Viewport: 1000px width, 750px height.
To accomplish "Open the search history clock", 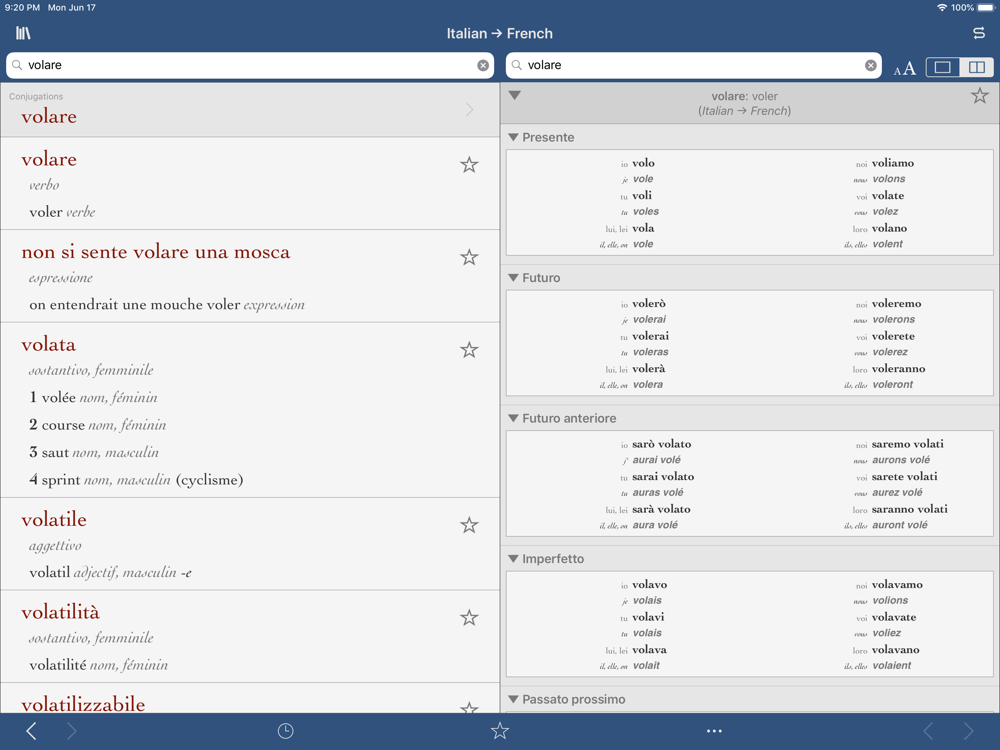I will click(286, 731).
